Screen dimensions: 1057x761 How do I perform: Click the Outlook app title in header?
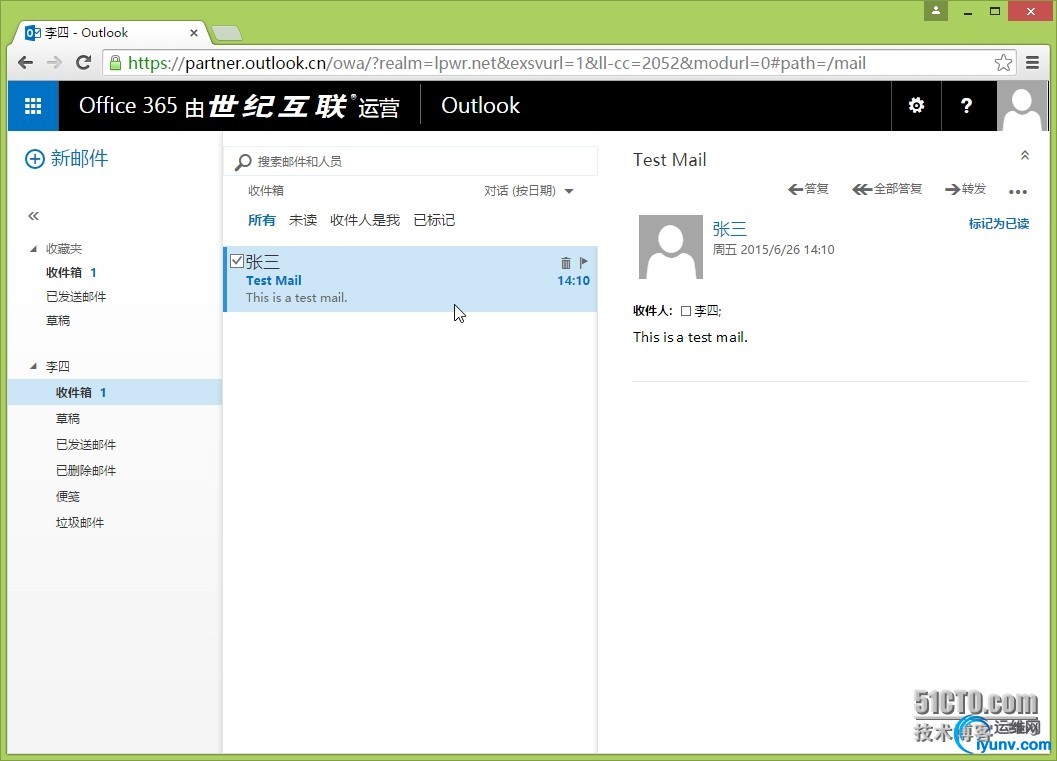click(x=480, y=106)
